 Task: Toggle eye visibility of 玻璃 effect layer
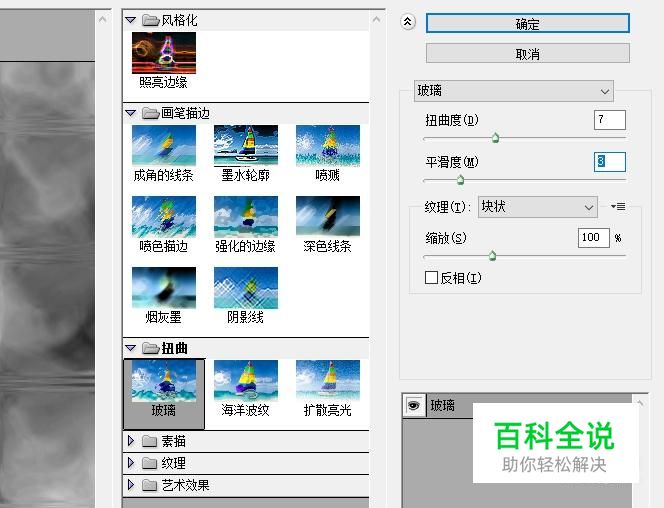click(x=413, y=406)
